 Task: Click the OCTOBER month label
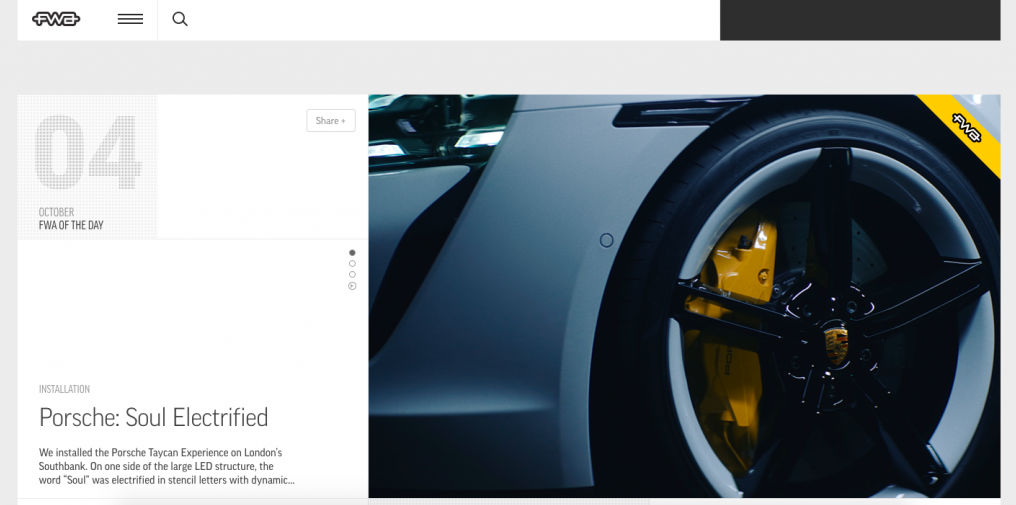[56, 212]
